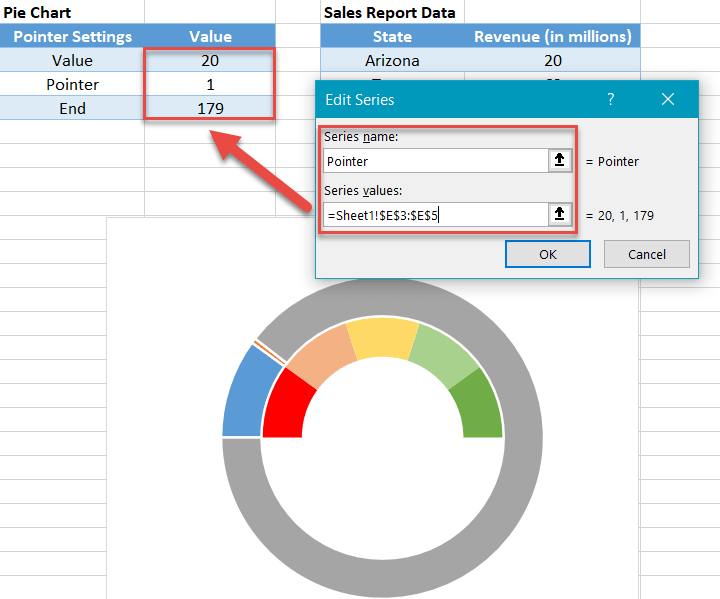This screenshot has width=720, height=599.
Task: Click the 'Pointer Settings' header cell
Action: pos(72,36)
